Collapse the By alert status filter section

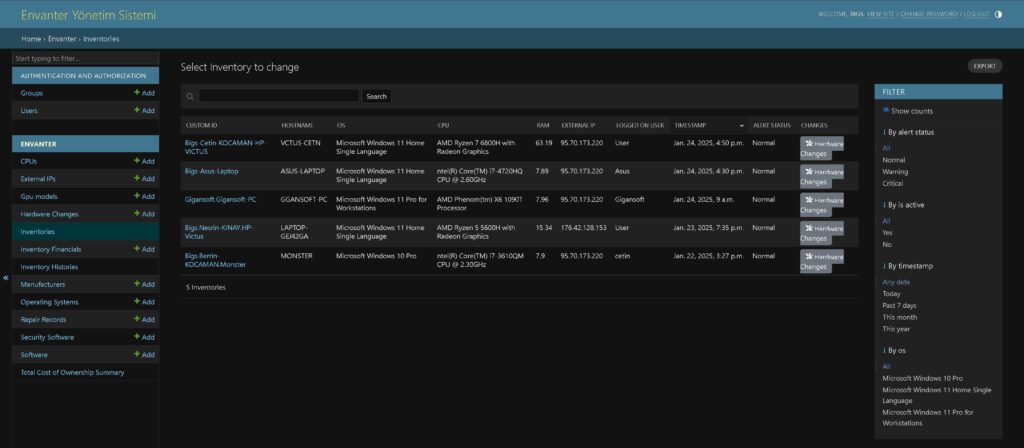(909, 132)
